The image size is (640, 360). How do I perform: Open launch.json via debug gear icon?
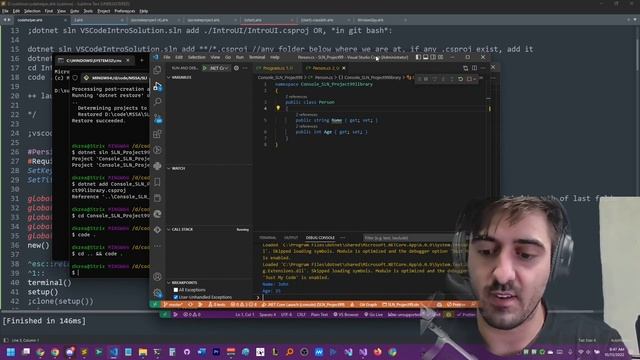click(x=236, y=68)
